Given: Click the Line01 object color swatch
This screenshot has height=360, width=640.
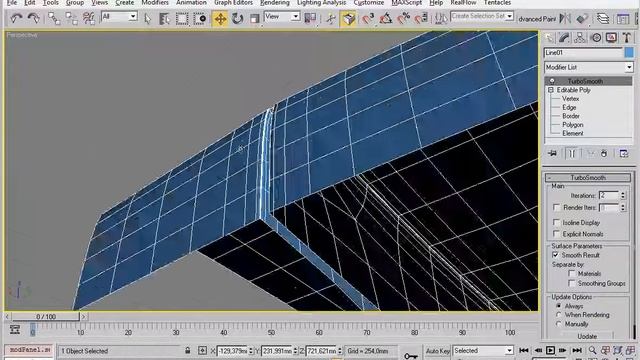Looking at the screenshot, I should 629,52.
